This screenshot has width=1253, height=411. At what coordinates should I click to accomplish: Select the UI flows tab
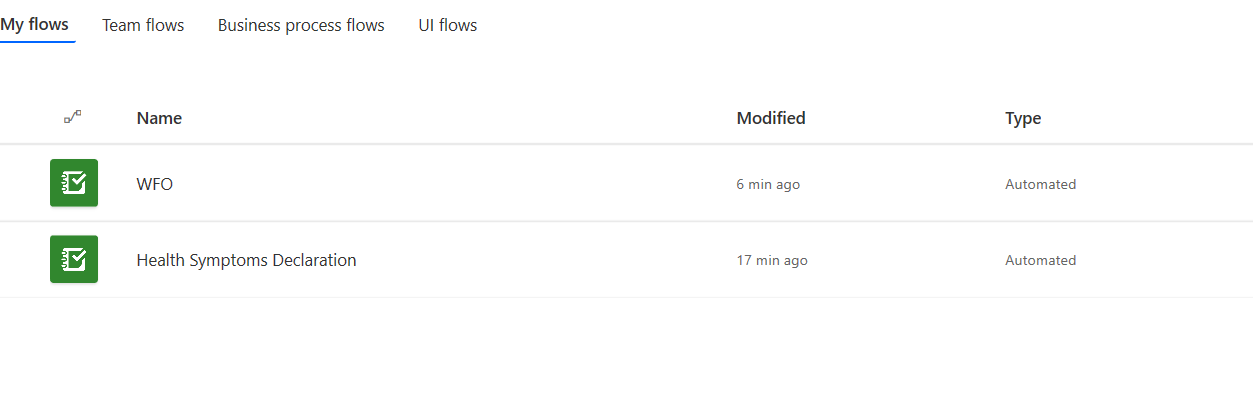[x=447, y=25]
